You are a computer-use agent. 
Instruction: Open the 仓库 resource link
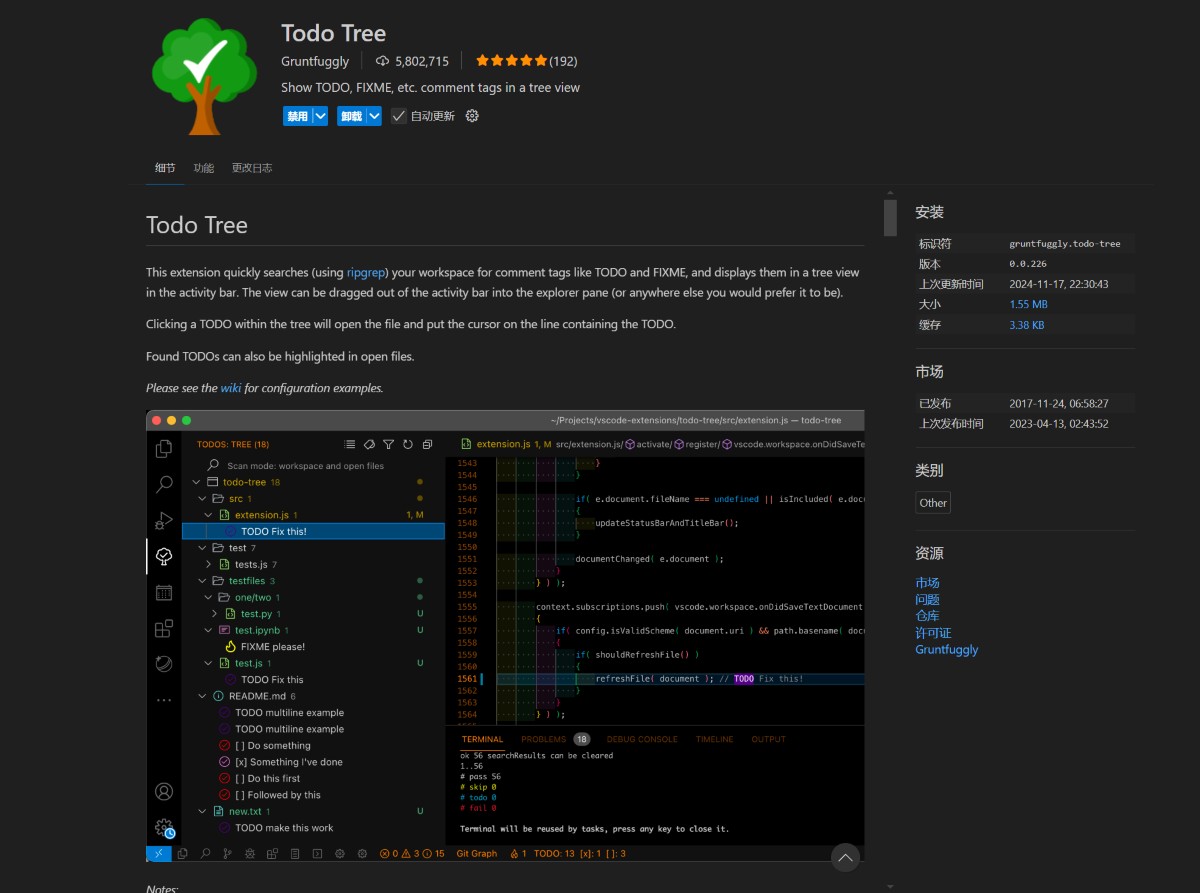(x=927, y=616)
